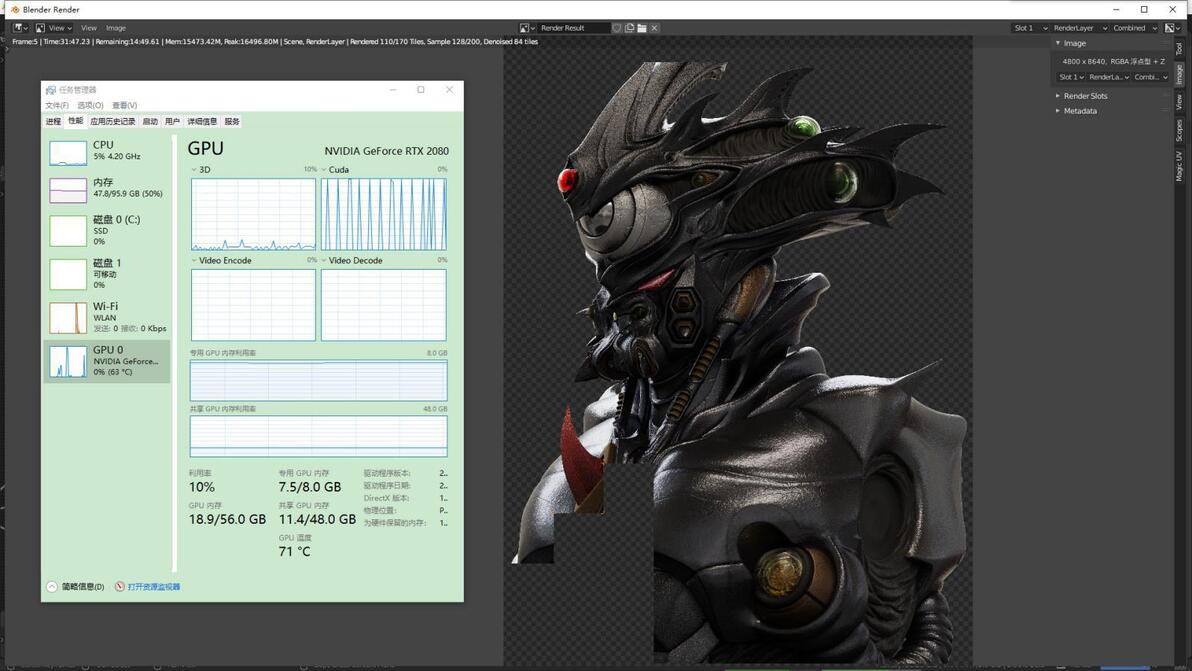Switch to the 服务 services tab
1192x671 pixels.
click(x=232, y=122)
